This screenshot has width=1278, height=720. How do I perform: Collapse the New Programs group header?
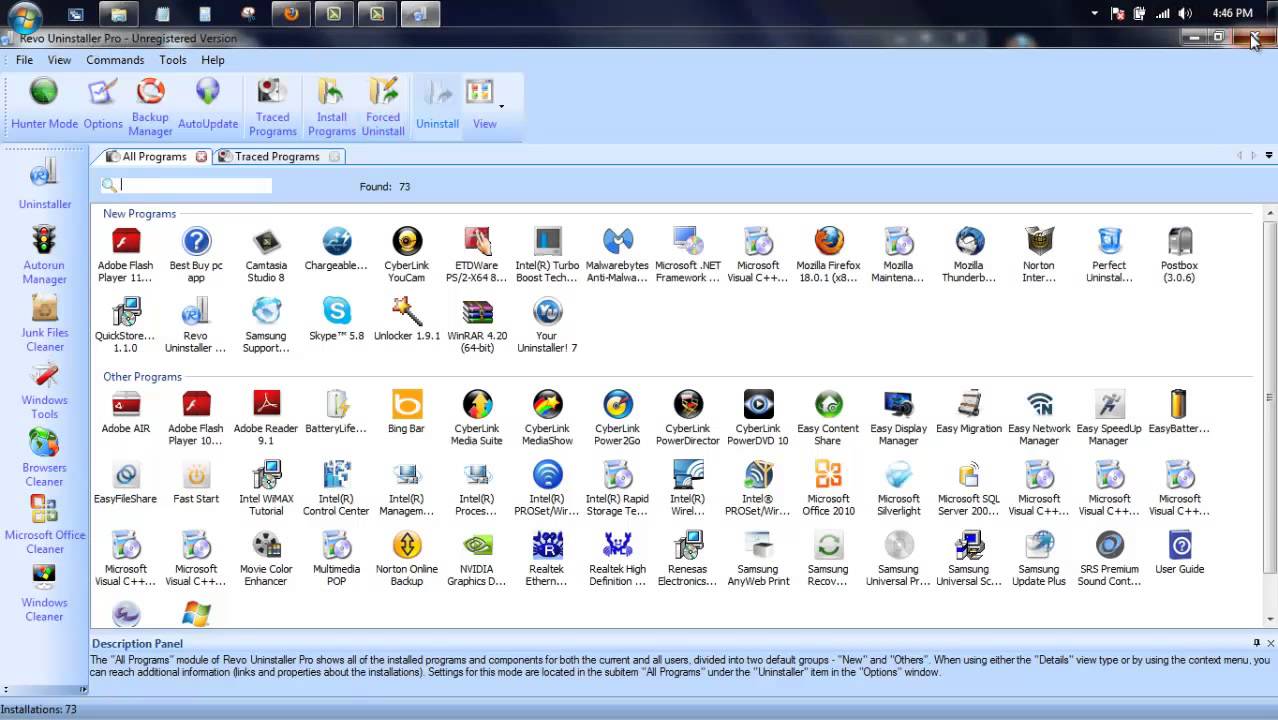pyautogui.click(x=139, y=214)
